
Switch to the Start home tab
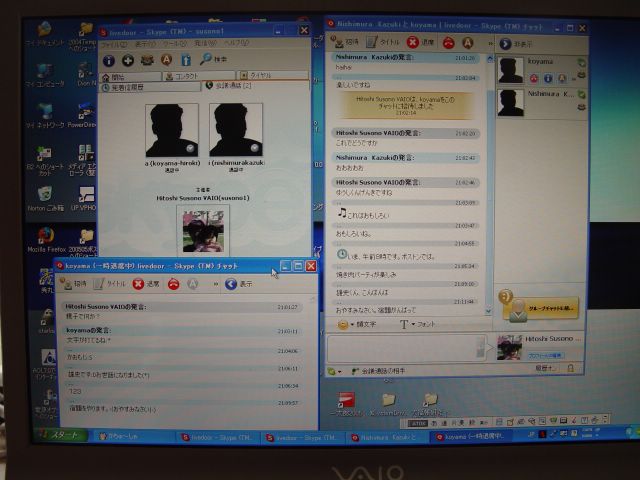pyautogui.click(x=130, y=77)
